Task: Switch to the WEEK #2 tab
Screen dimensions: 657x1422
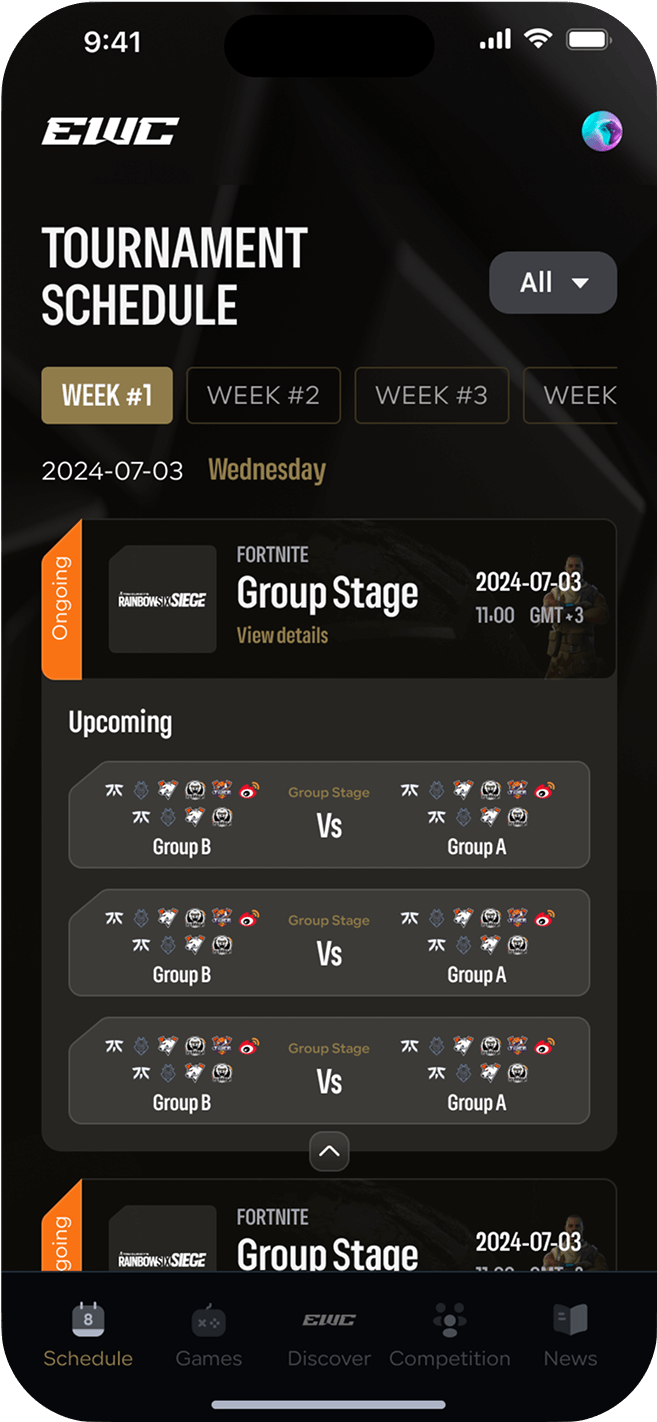Action: click(263, 395)
